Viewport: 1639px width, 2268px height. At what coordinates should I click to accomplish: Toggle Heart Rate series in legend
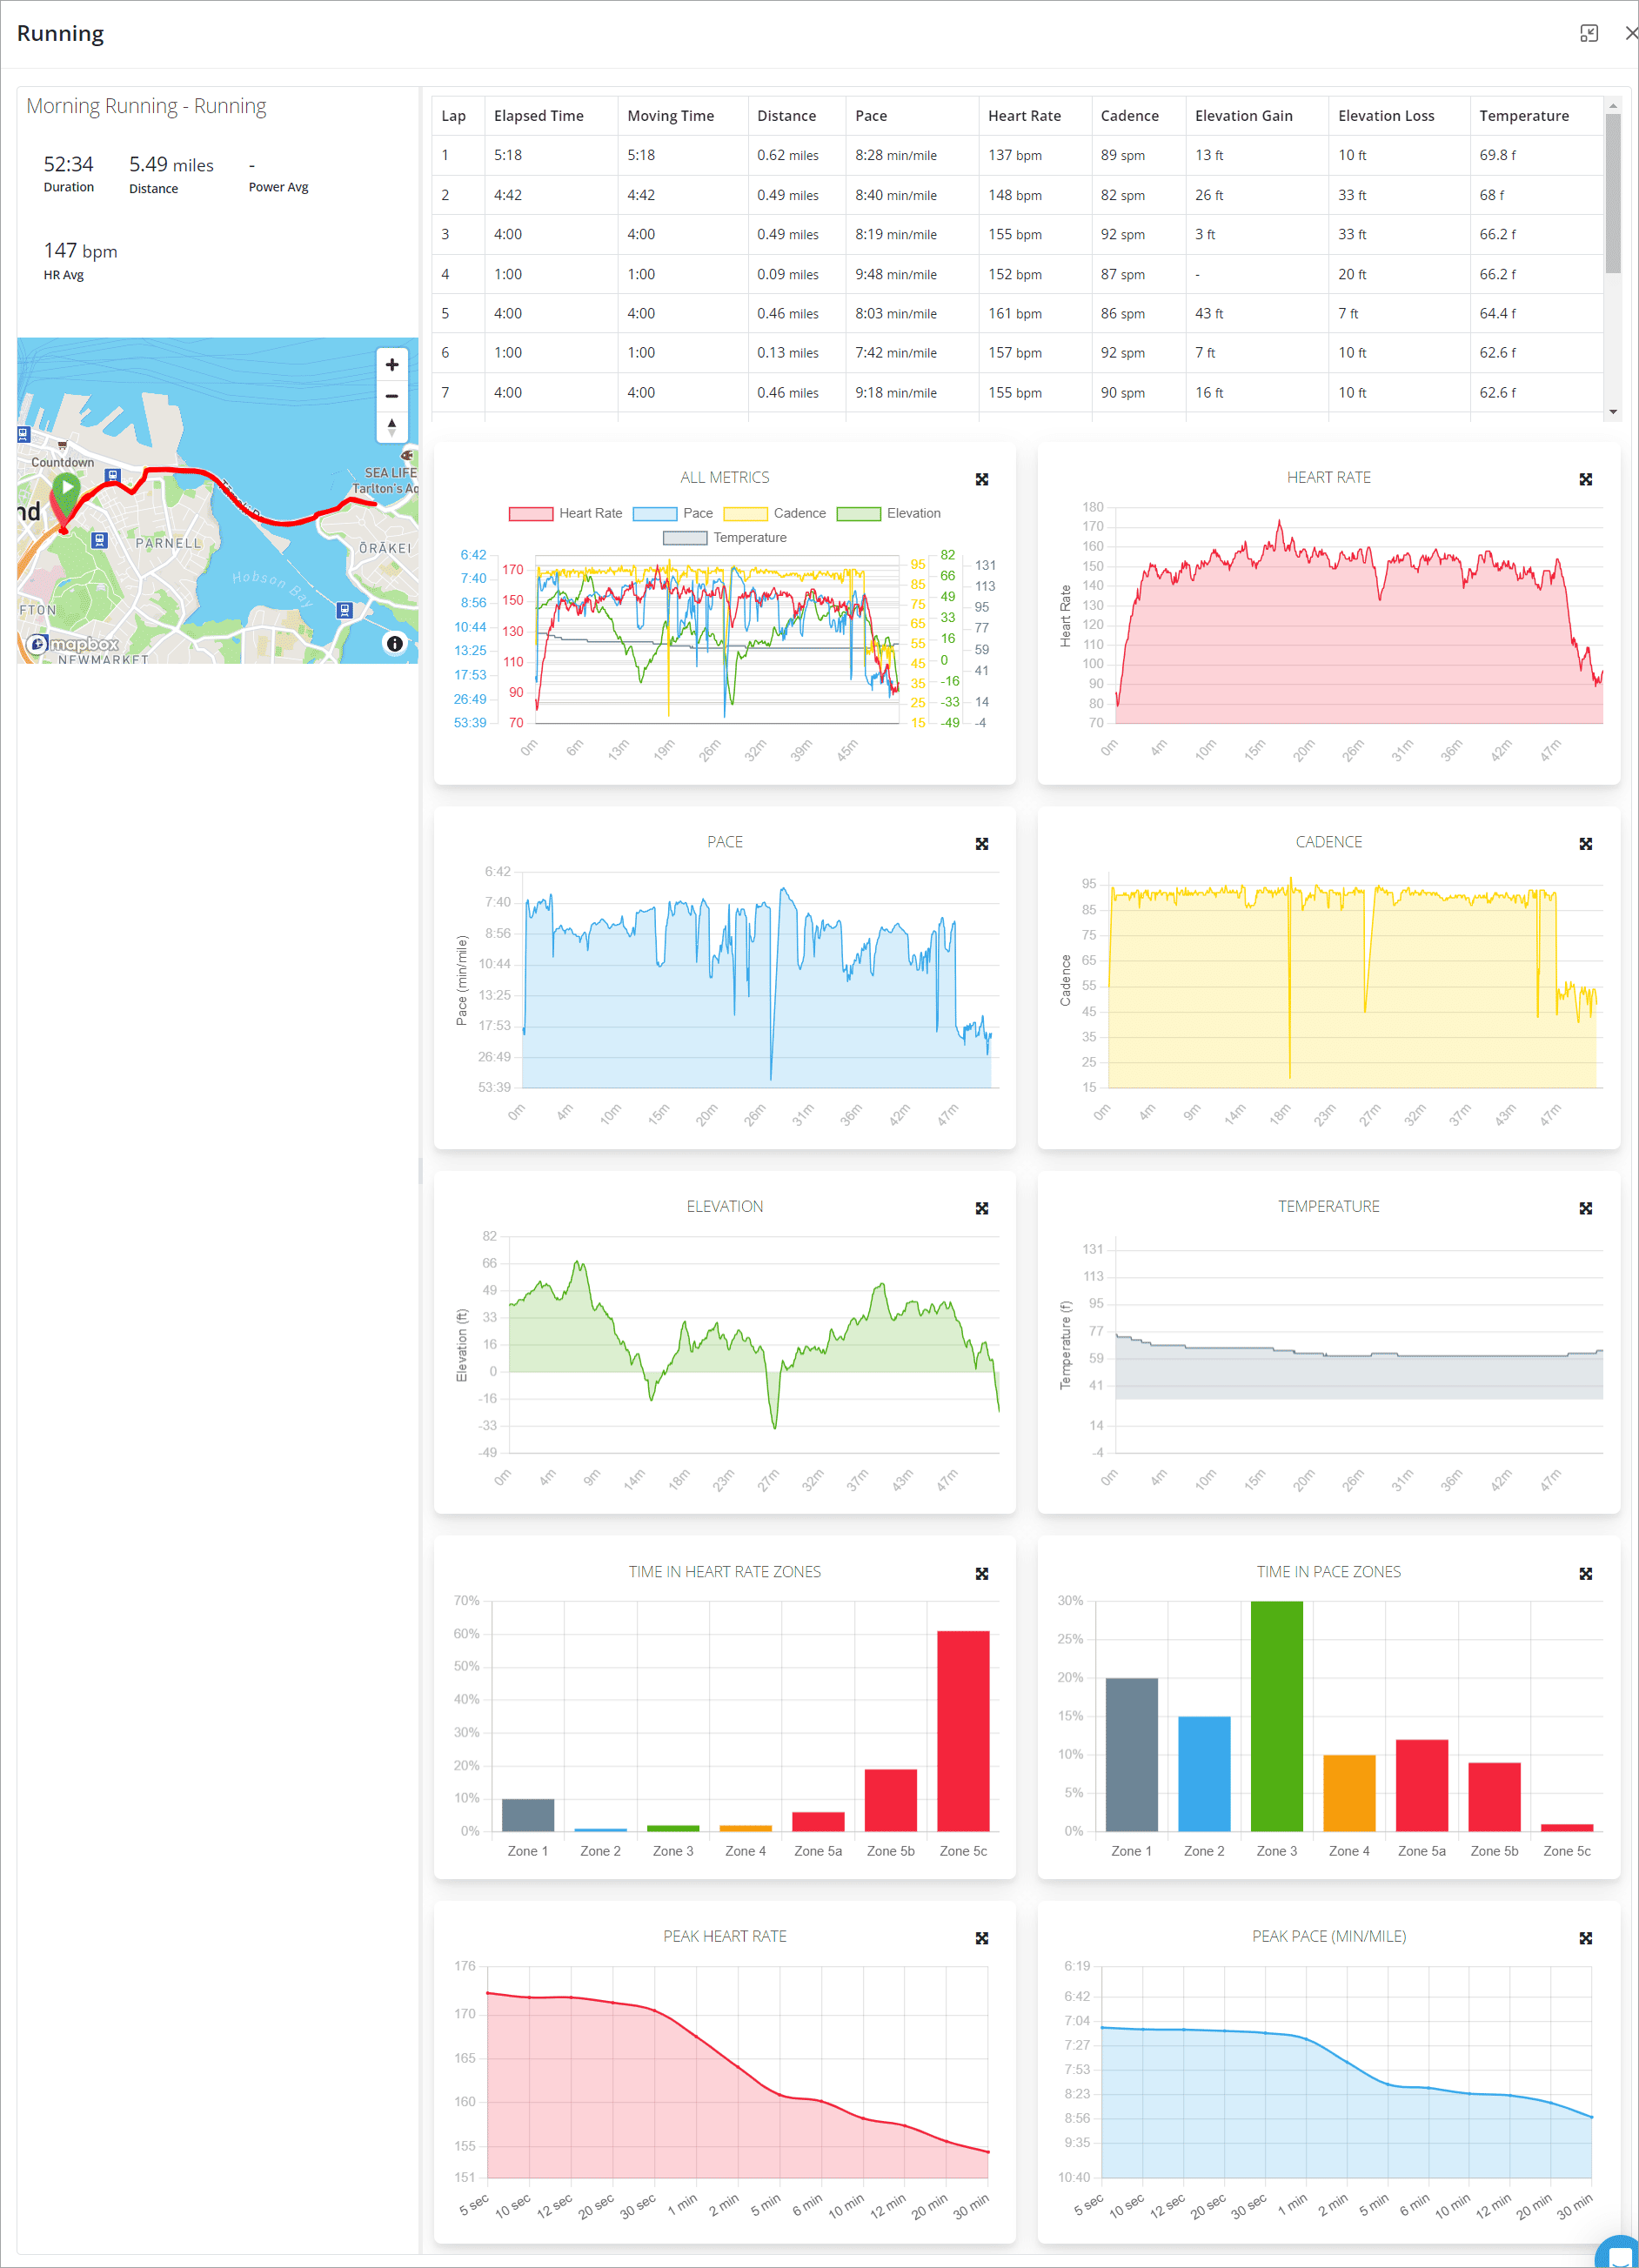pos(566,513)
